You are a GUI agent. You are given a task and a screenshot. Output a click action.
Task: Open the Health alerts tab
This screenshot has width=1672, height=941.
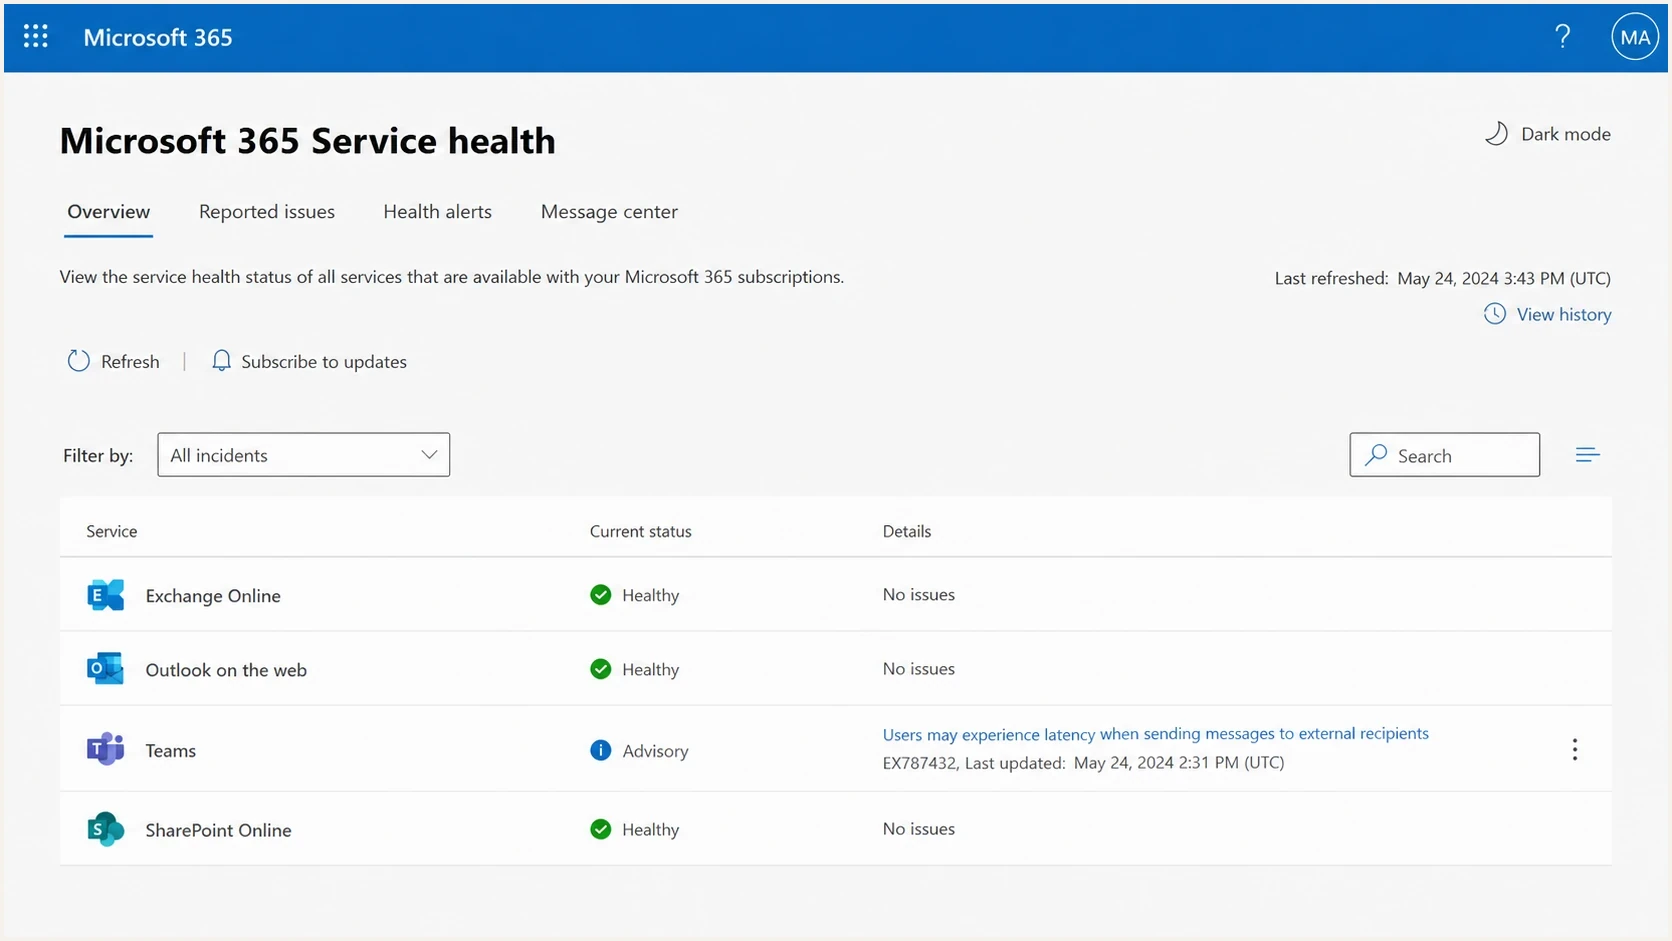(437, 212)
